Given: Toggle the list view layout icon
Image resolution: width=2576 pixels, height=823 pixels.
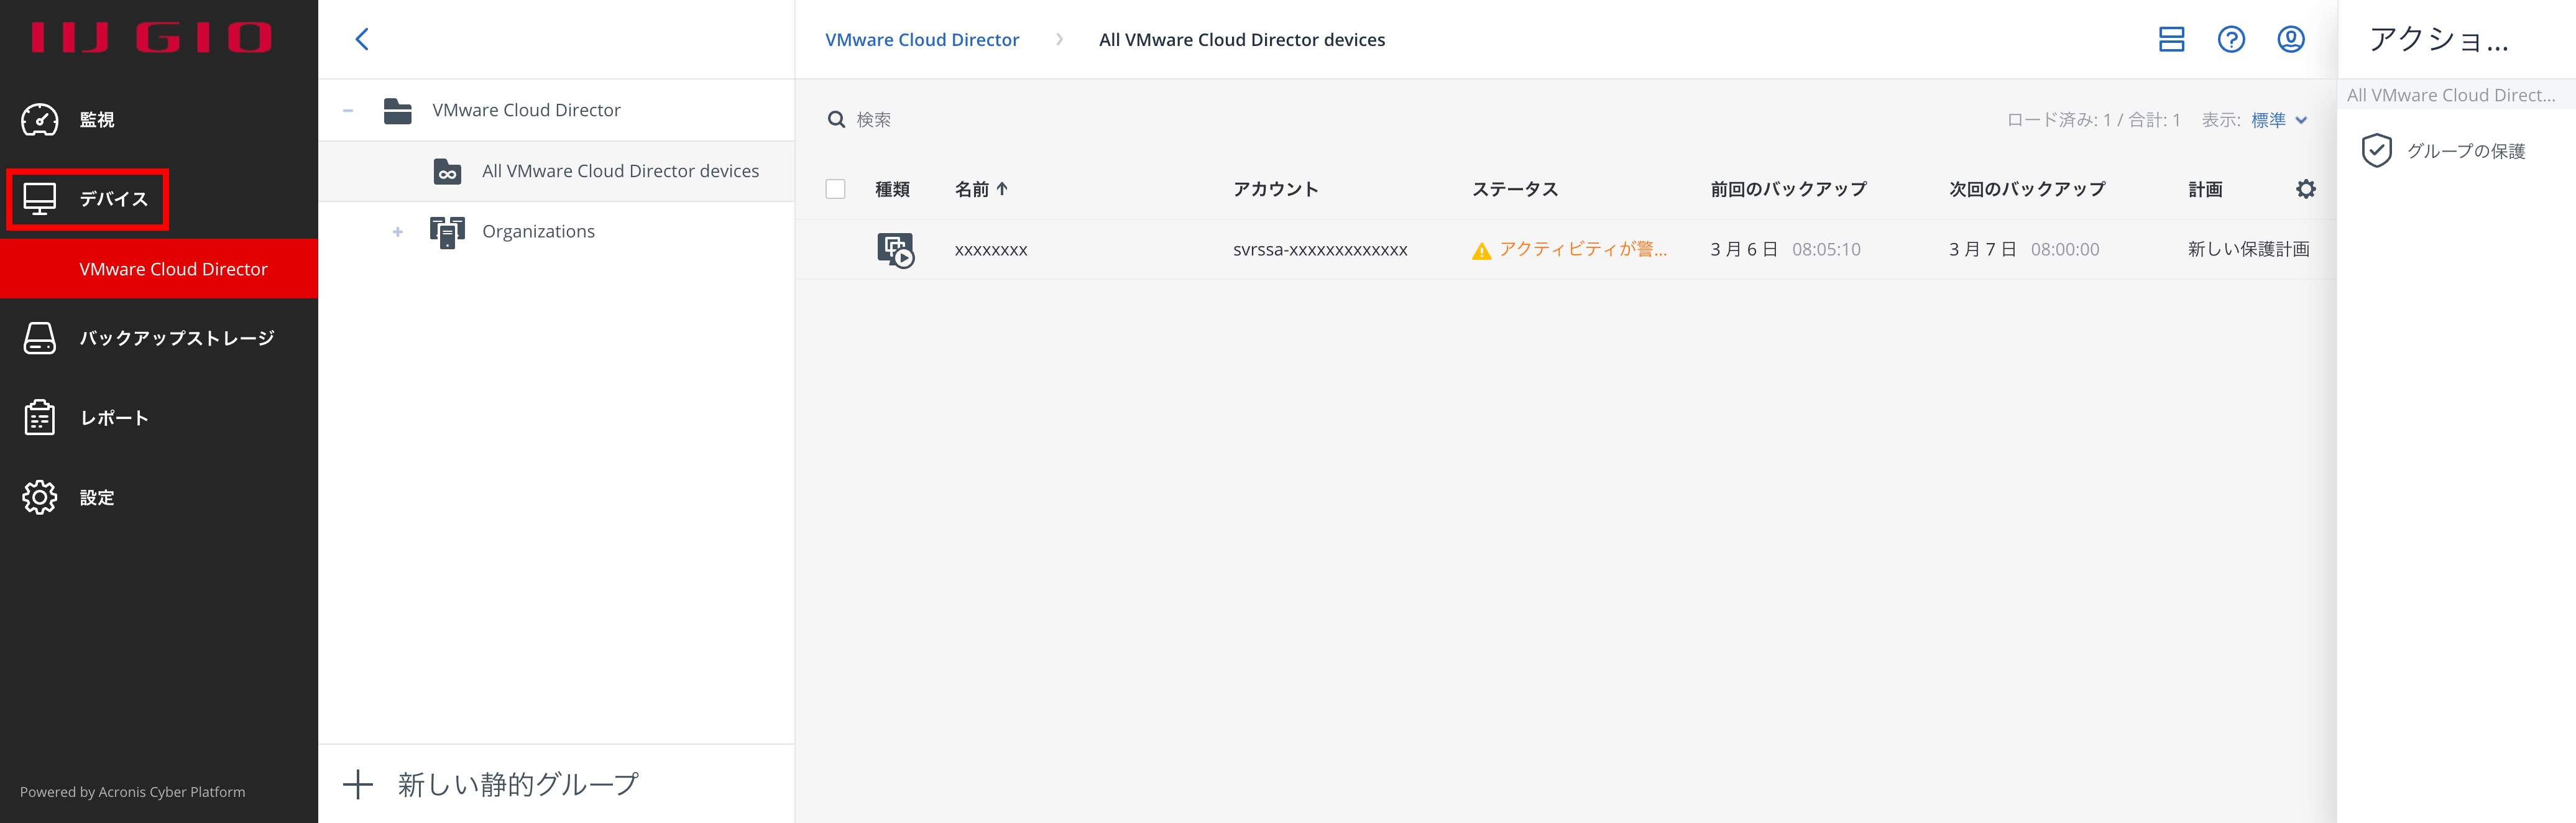Looking at the screenshot, I should 2171,39.
